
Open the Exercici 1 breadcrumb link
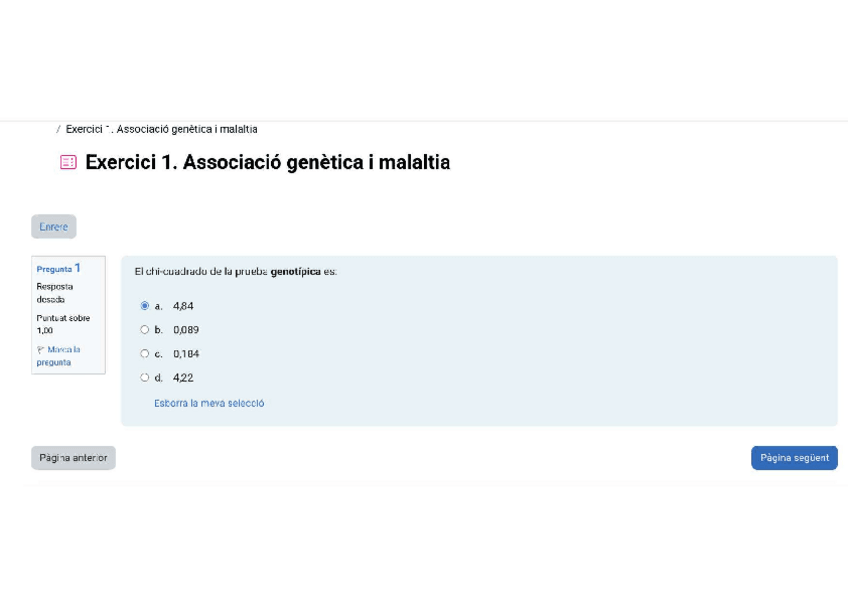pyautogui.click(x=161, y=129)
